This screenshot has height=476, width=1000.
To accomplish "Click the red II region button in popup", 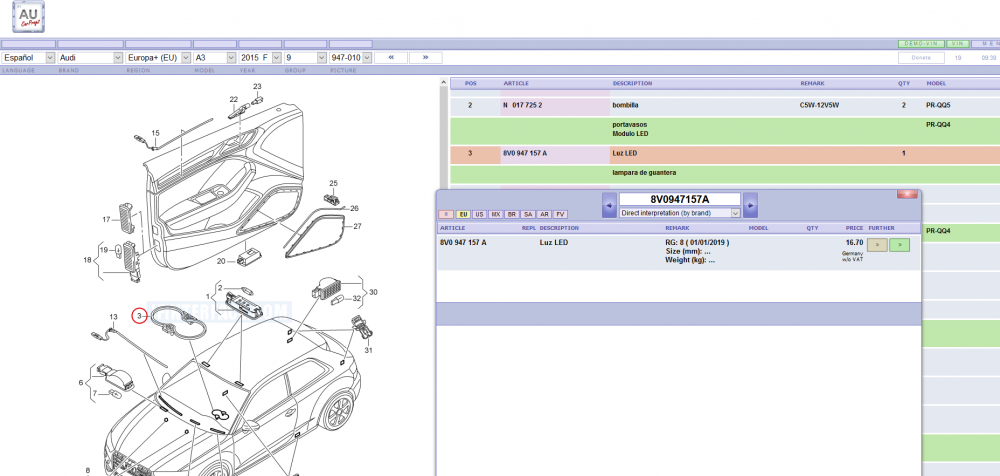I will (x=446, y=215).
